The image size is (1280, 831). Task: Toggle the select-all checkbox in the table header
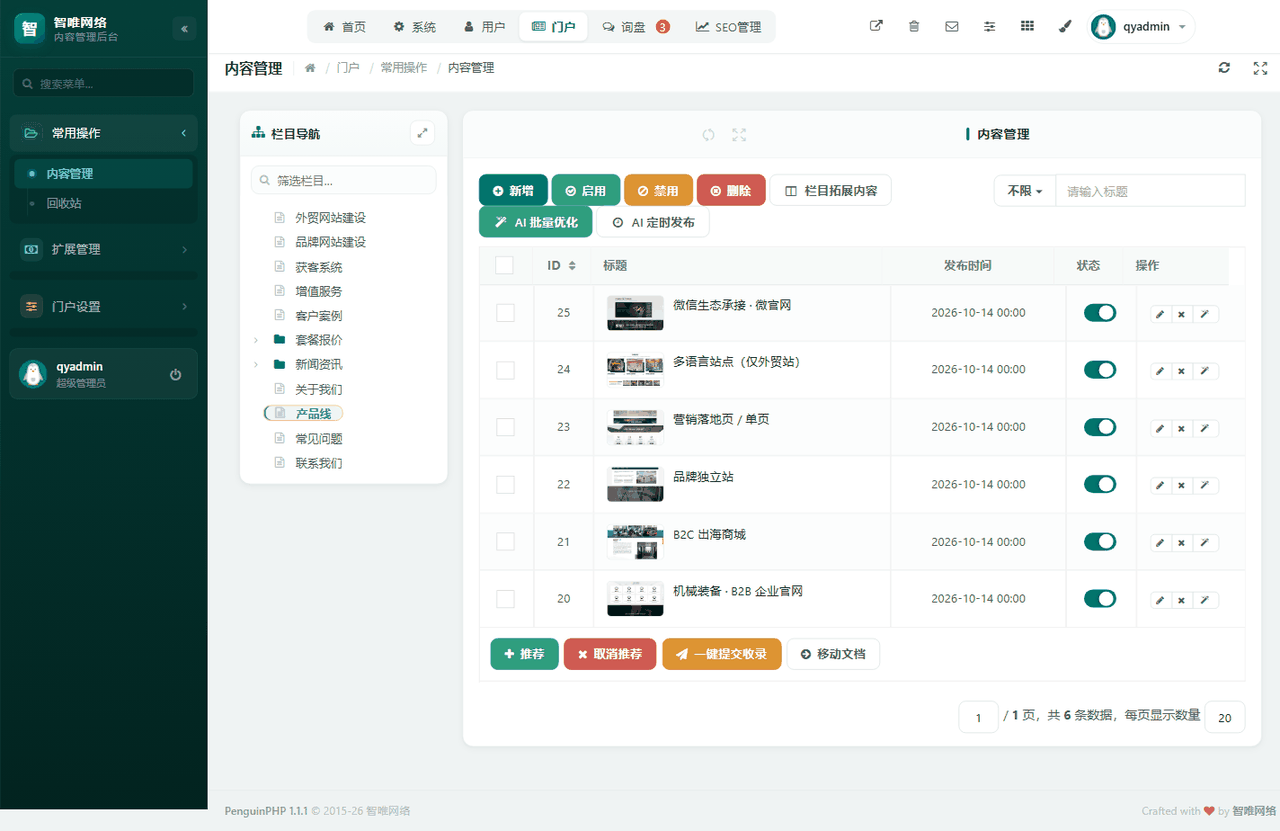click(504, 265)
